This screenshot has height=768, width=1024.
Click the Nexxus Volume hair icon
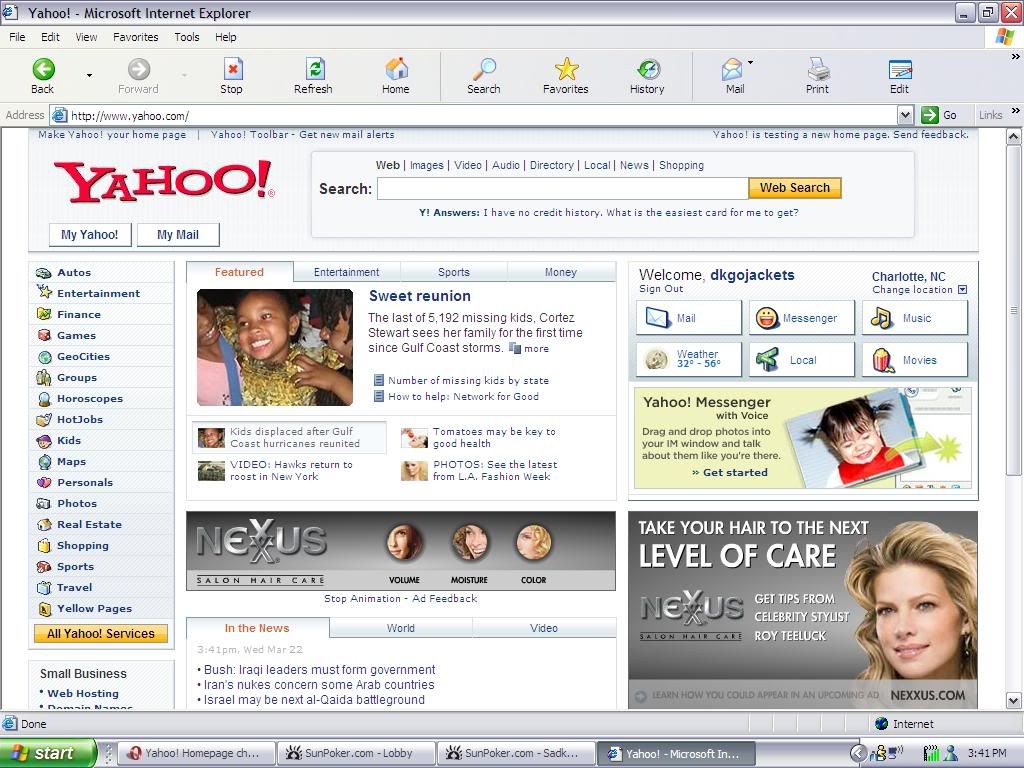pyautogui.click(x=404, y=542)
